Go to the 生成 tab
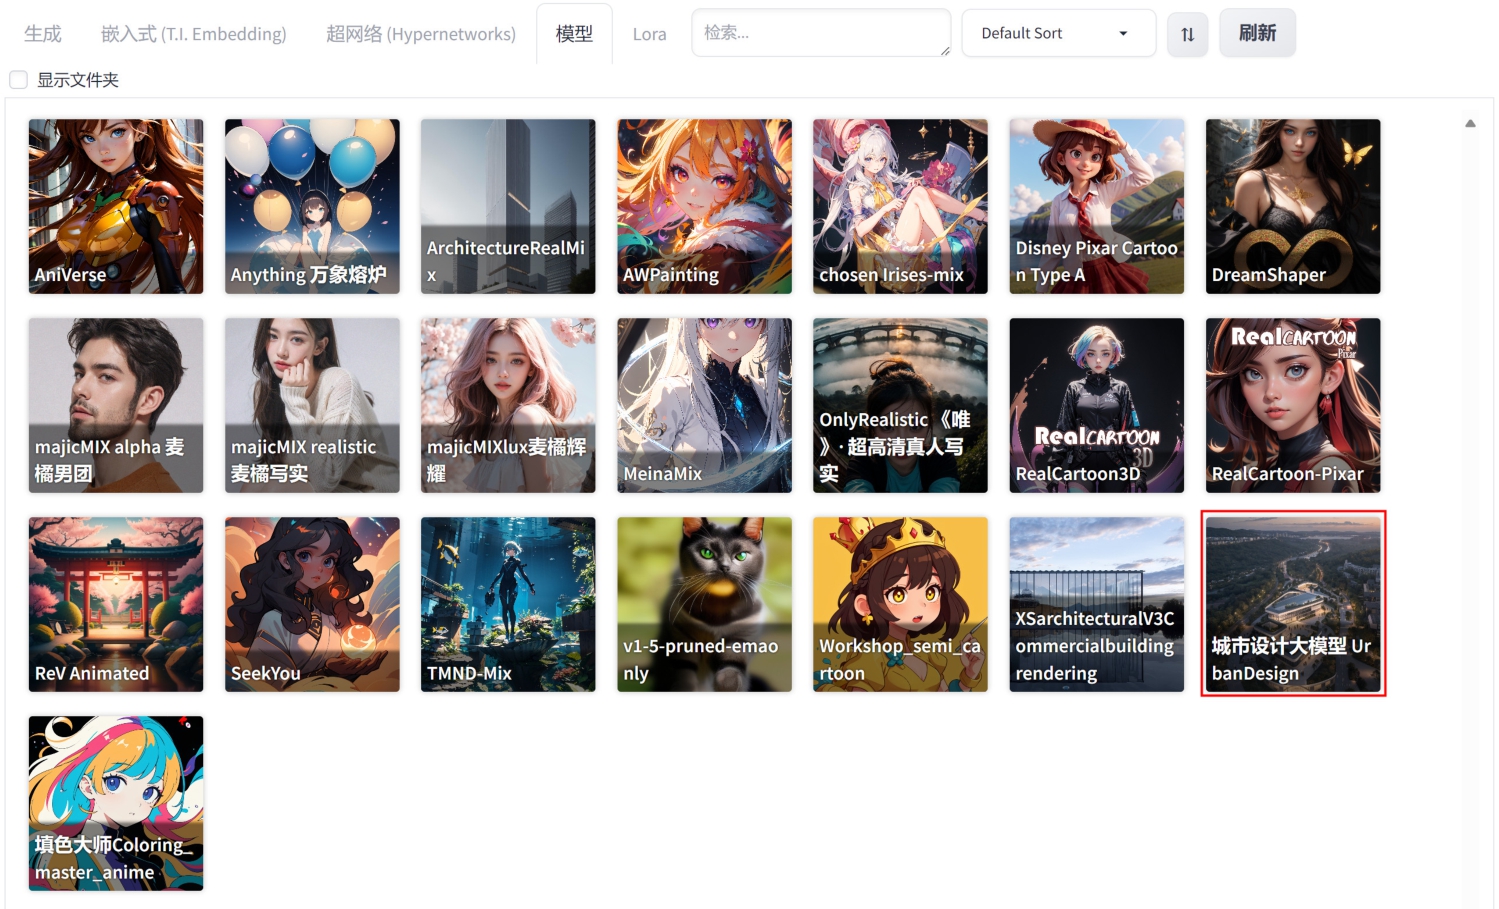 pos(43,34)
